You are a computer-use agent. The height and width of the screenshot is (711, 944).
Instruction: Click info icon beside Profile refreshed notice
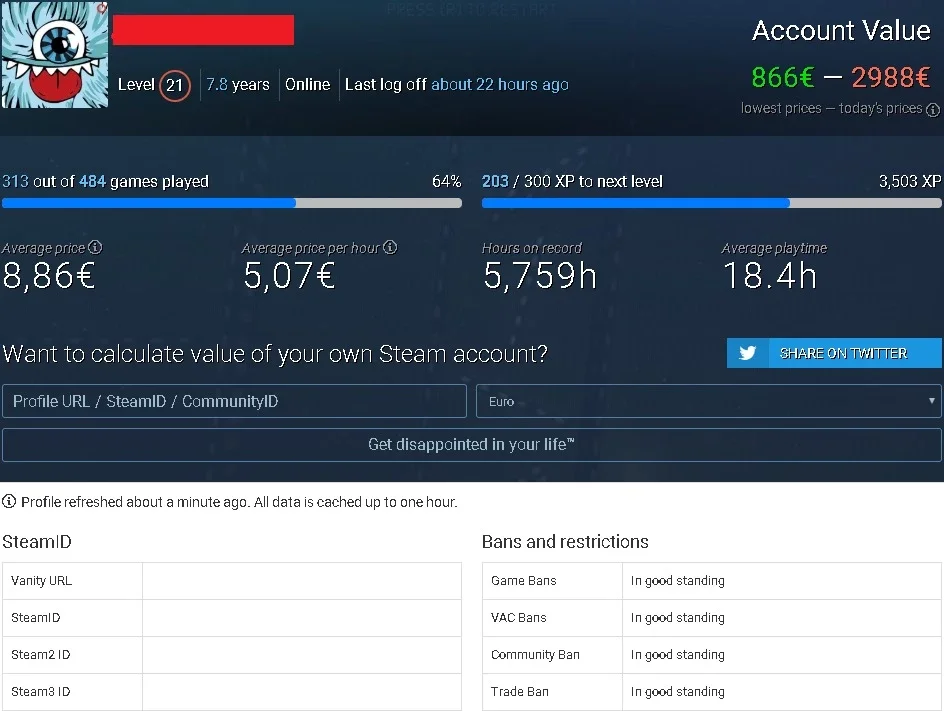(x=9, y=501)
